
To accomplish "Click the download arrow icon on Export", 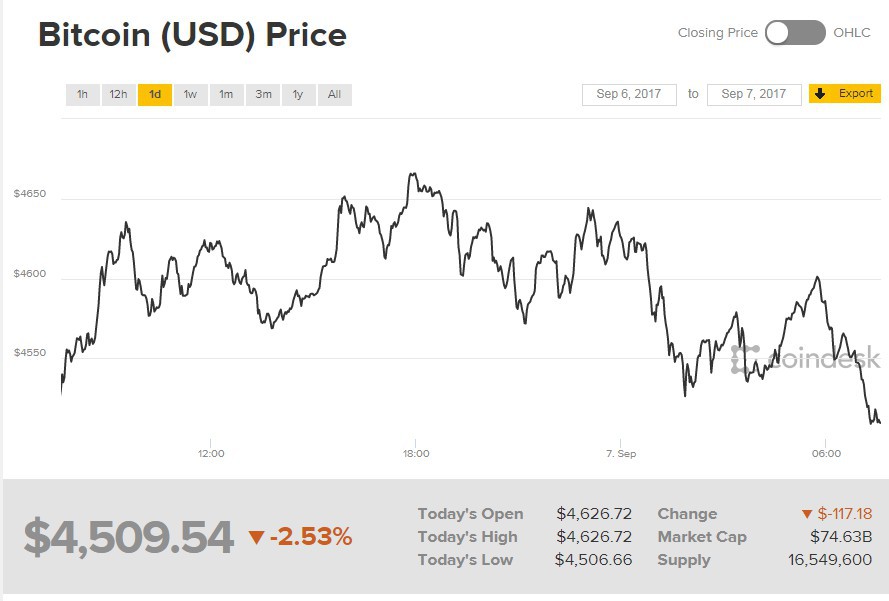I will click(x=823, y=93).
